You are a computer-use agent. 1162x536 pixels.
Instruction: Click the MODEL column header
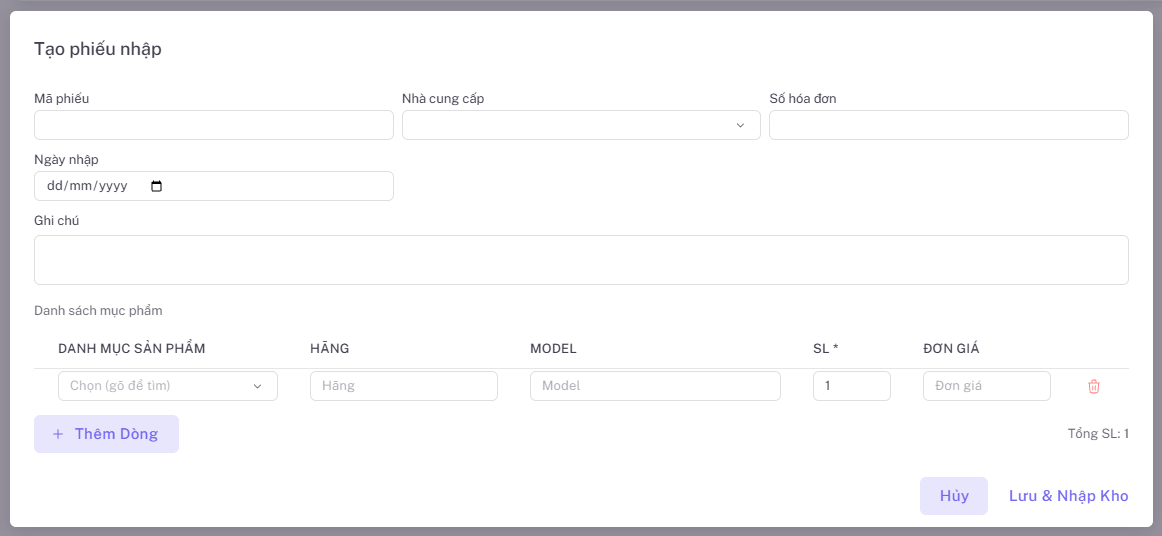pos(554,349)
